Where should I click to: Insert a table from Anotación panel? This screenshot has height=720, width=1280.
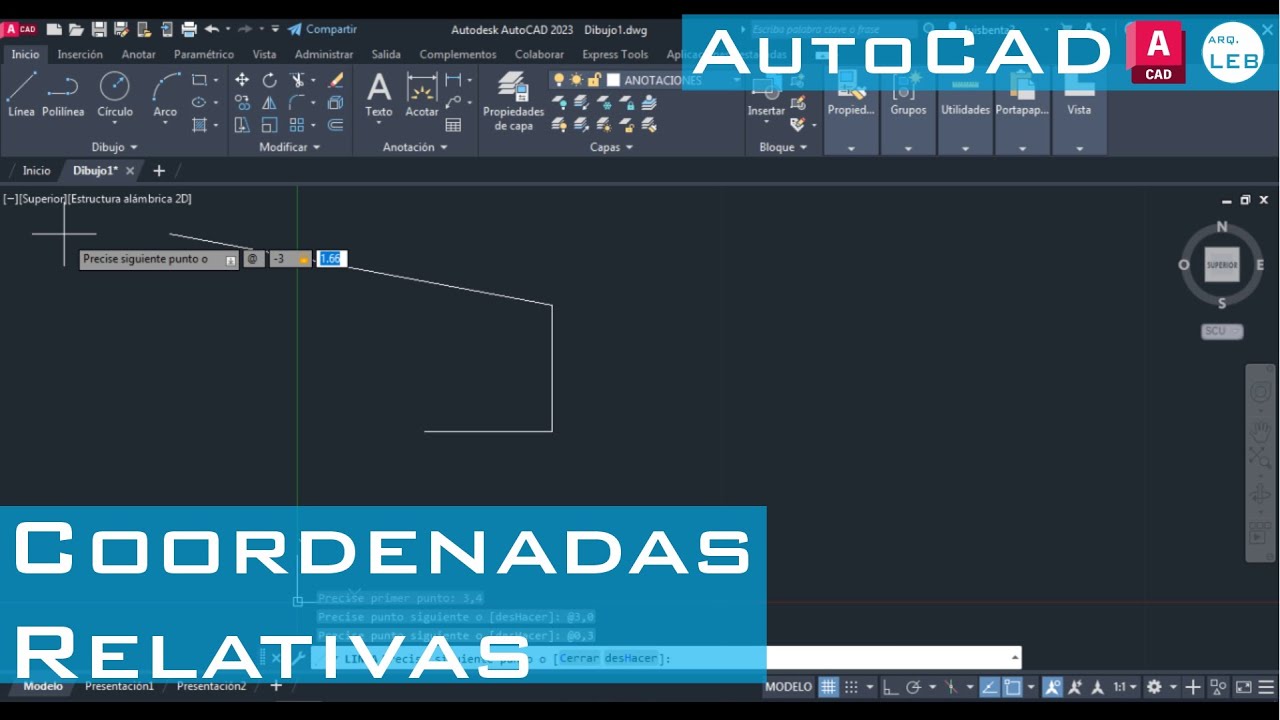coord(453,125)
